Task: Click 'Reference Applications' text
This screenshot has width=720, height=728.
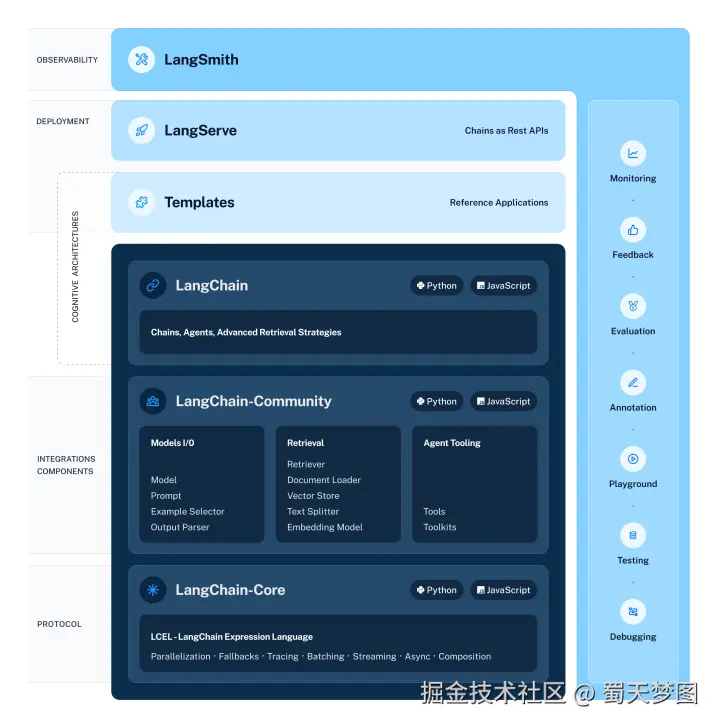Action: coord(499,202)
